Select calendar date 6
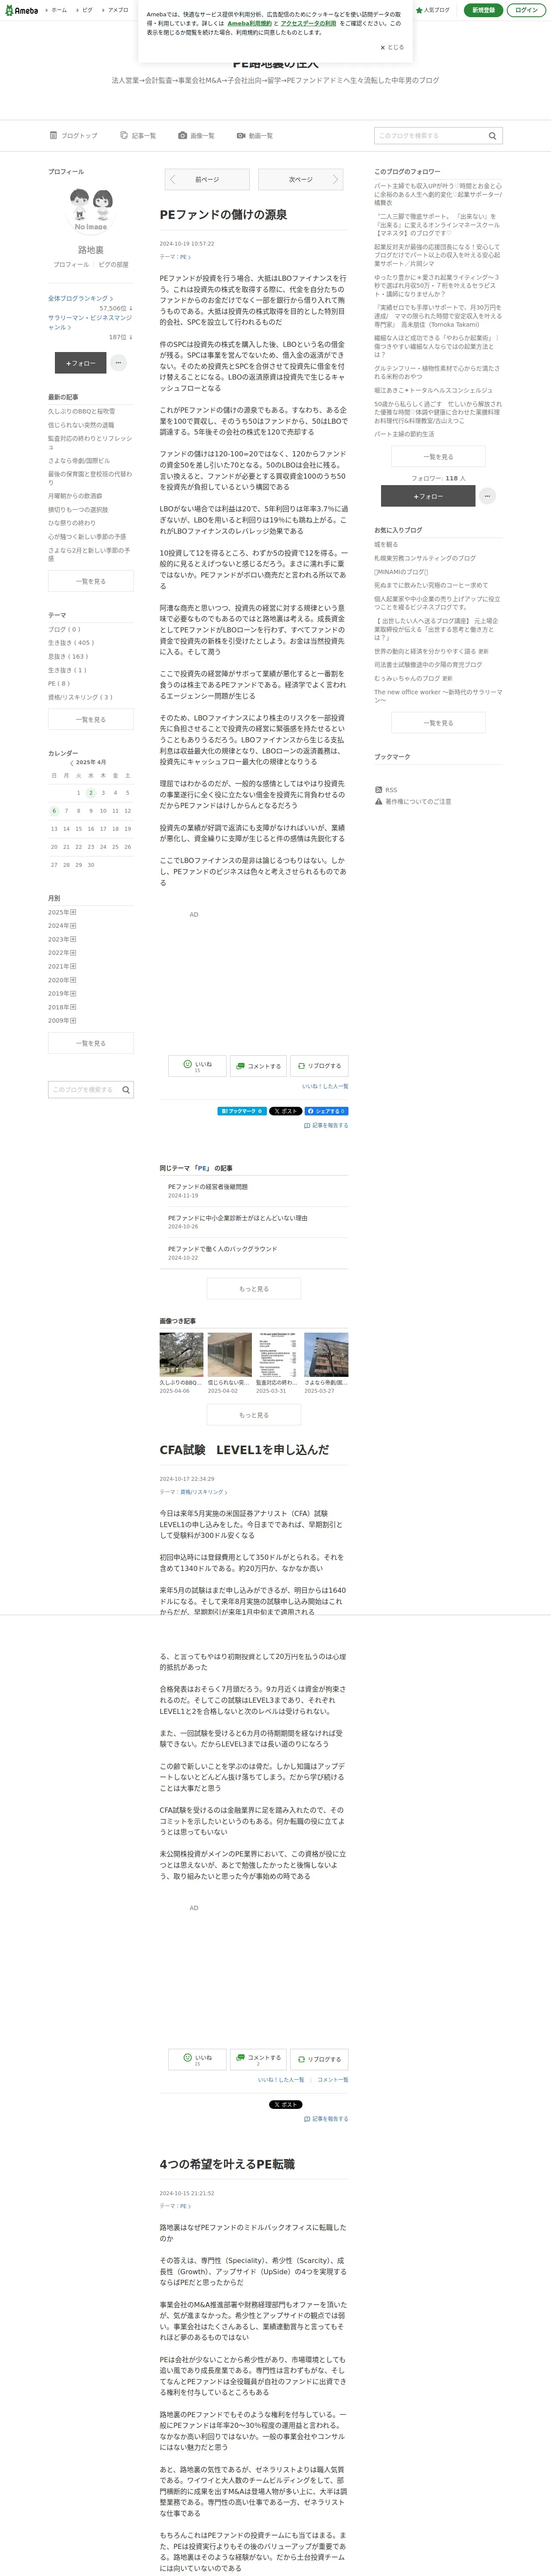This screenshot has height=2576, width=551. pyautogui.click(x=54, y=811)
